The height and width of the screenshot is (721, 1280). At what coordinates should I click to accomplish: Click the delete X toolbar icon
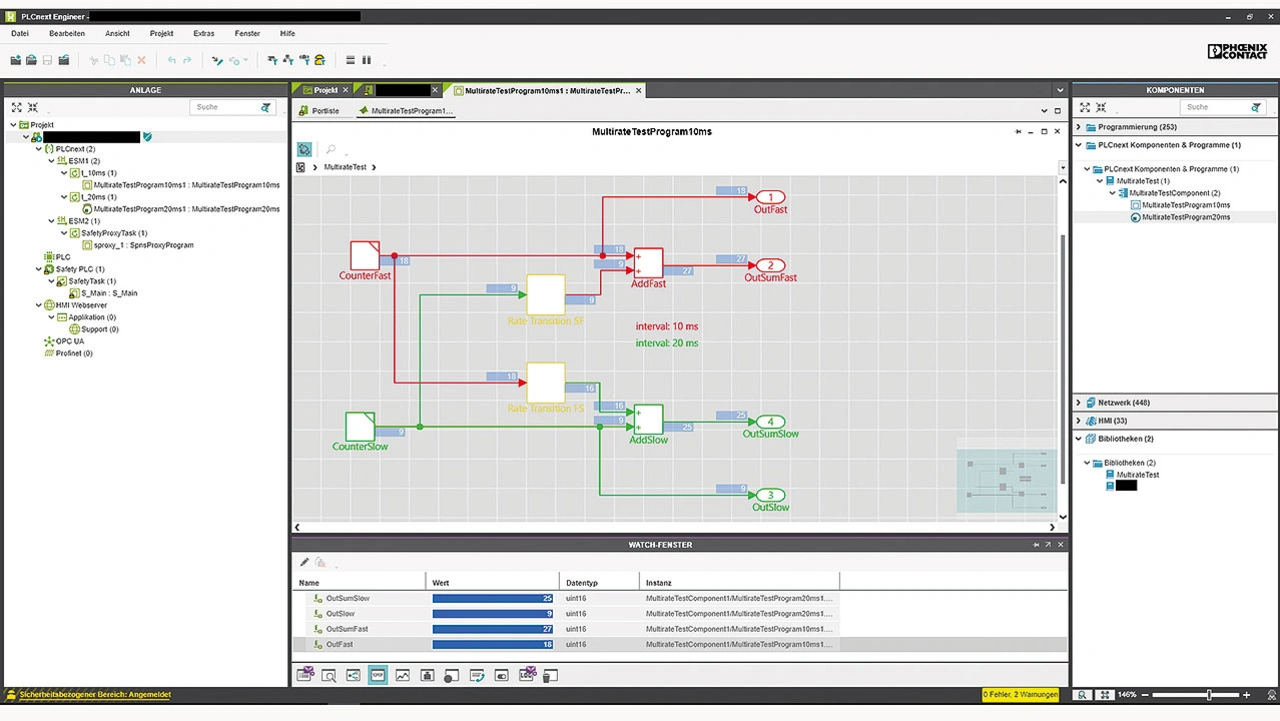coord(141,60)
